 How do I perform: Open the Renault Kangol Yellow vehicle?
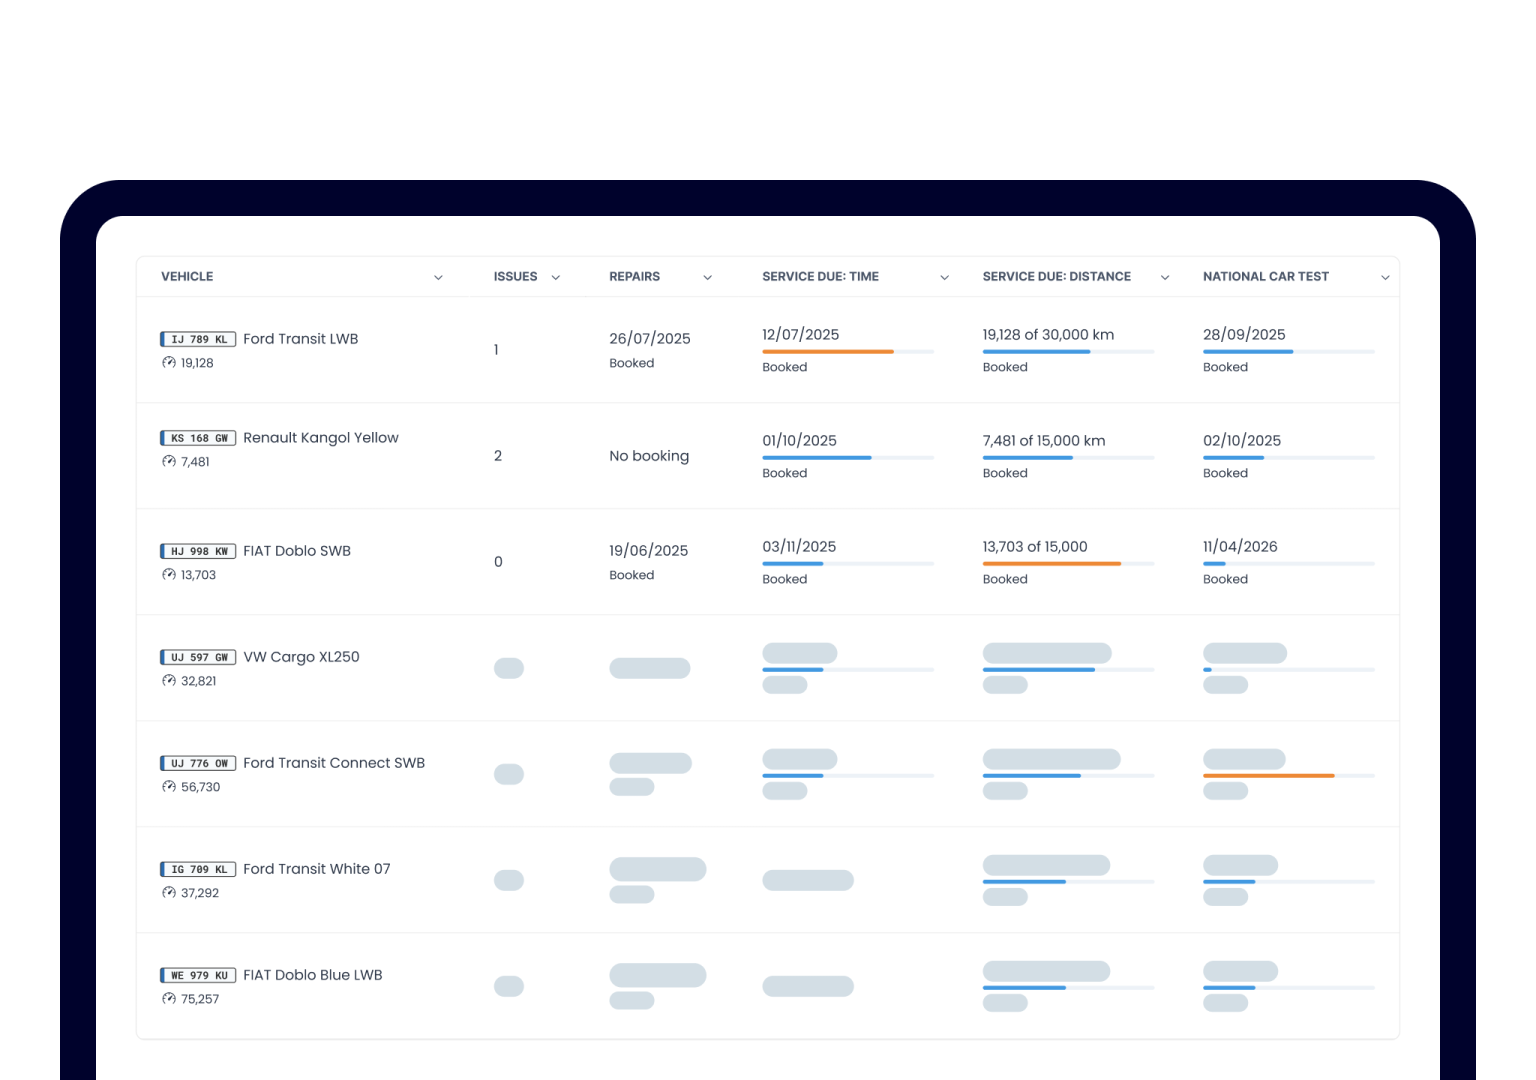coord(320,438)
